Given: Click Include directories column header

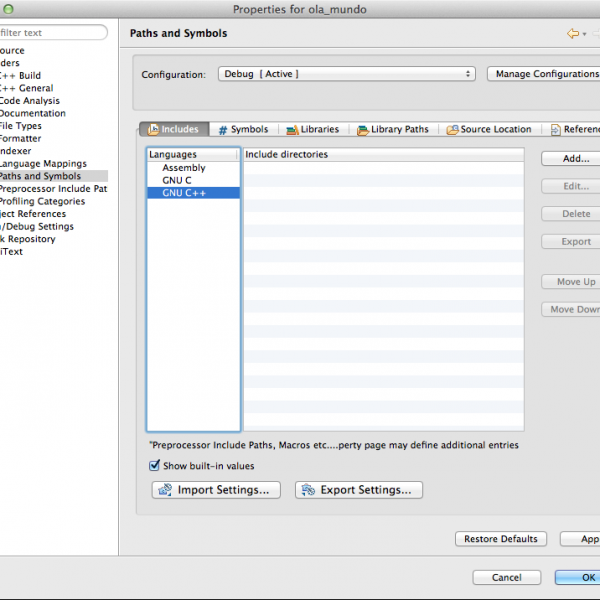Looking at the screenshot, I should (384, 154).
